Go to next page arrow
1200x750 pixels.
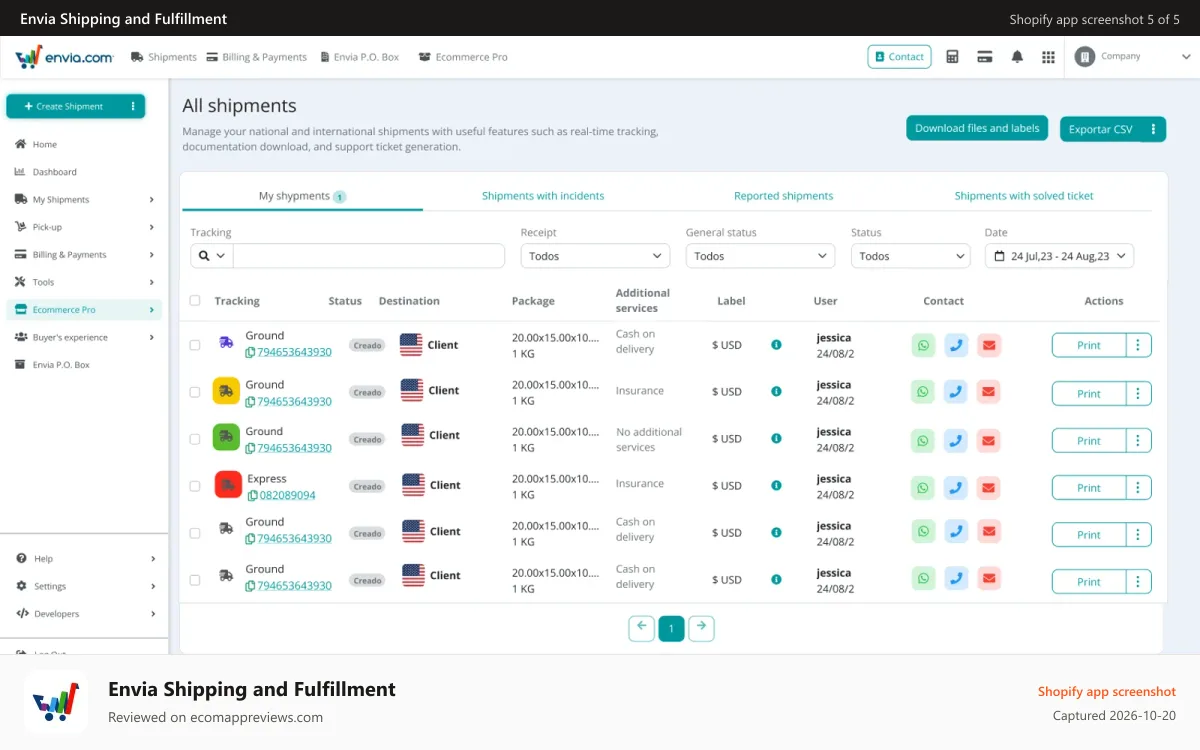point(702,628)
